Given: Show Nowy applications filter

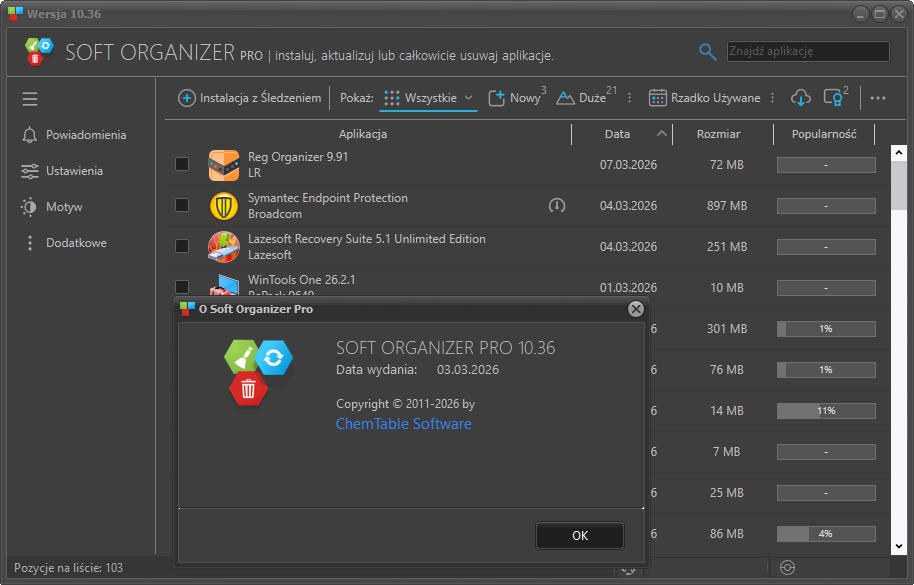Looking at the screenshot, I should 516,98.
